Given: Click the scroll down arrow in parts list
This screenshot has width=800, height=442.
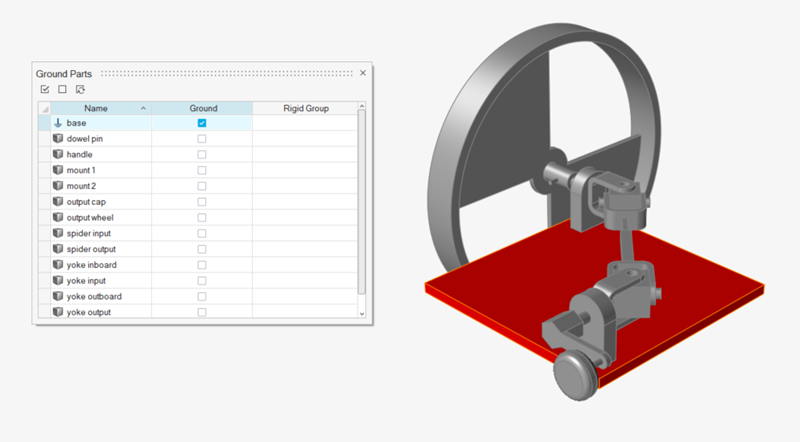Looking at the screenshot, I should pyautogui.click(x=362, y=313).
